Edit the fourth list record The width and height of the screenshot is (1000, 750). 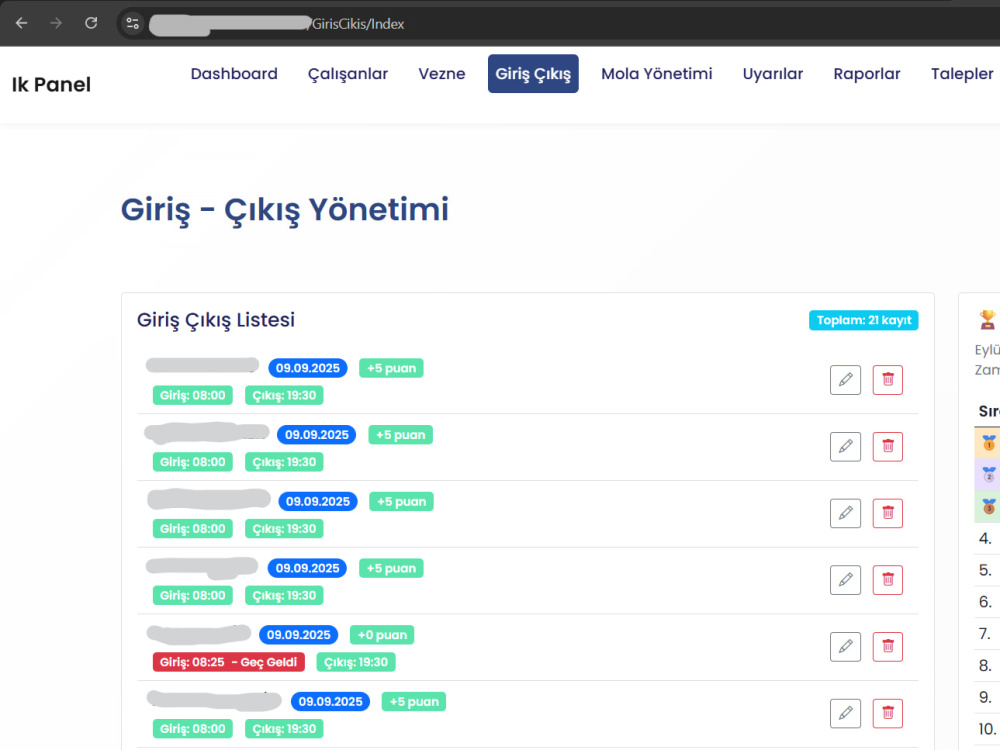pyautogui.click(x=845, y=580)
